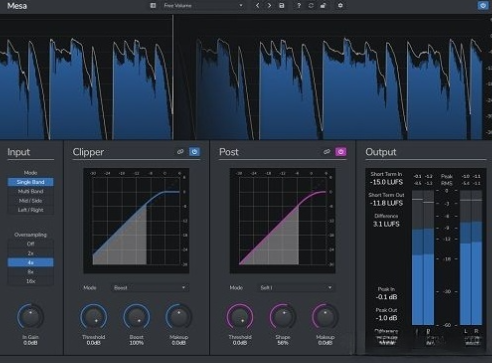Screen dimensions: 492x363
Task: Toggle the Post section power button
Action: (341, 152)
